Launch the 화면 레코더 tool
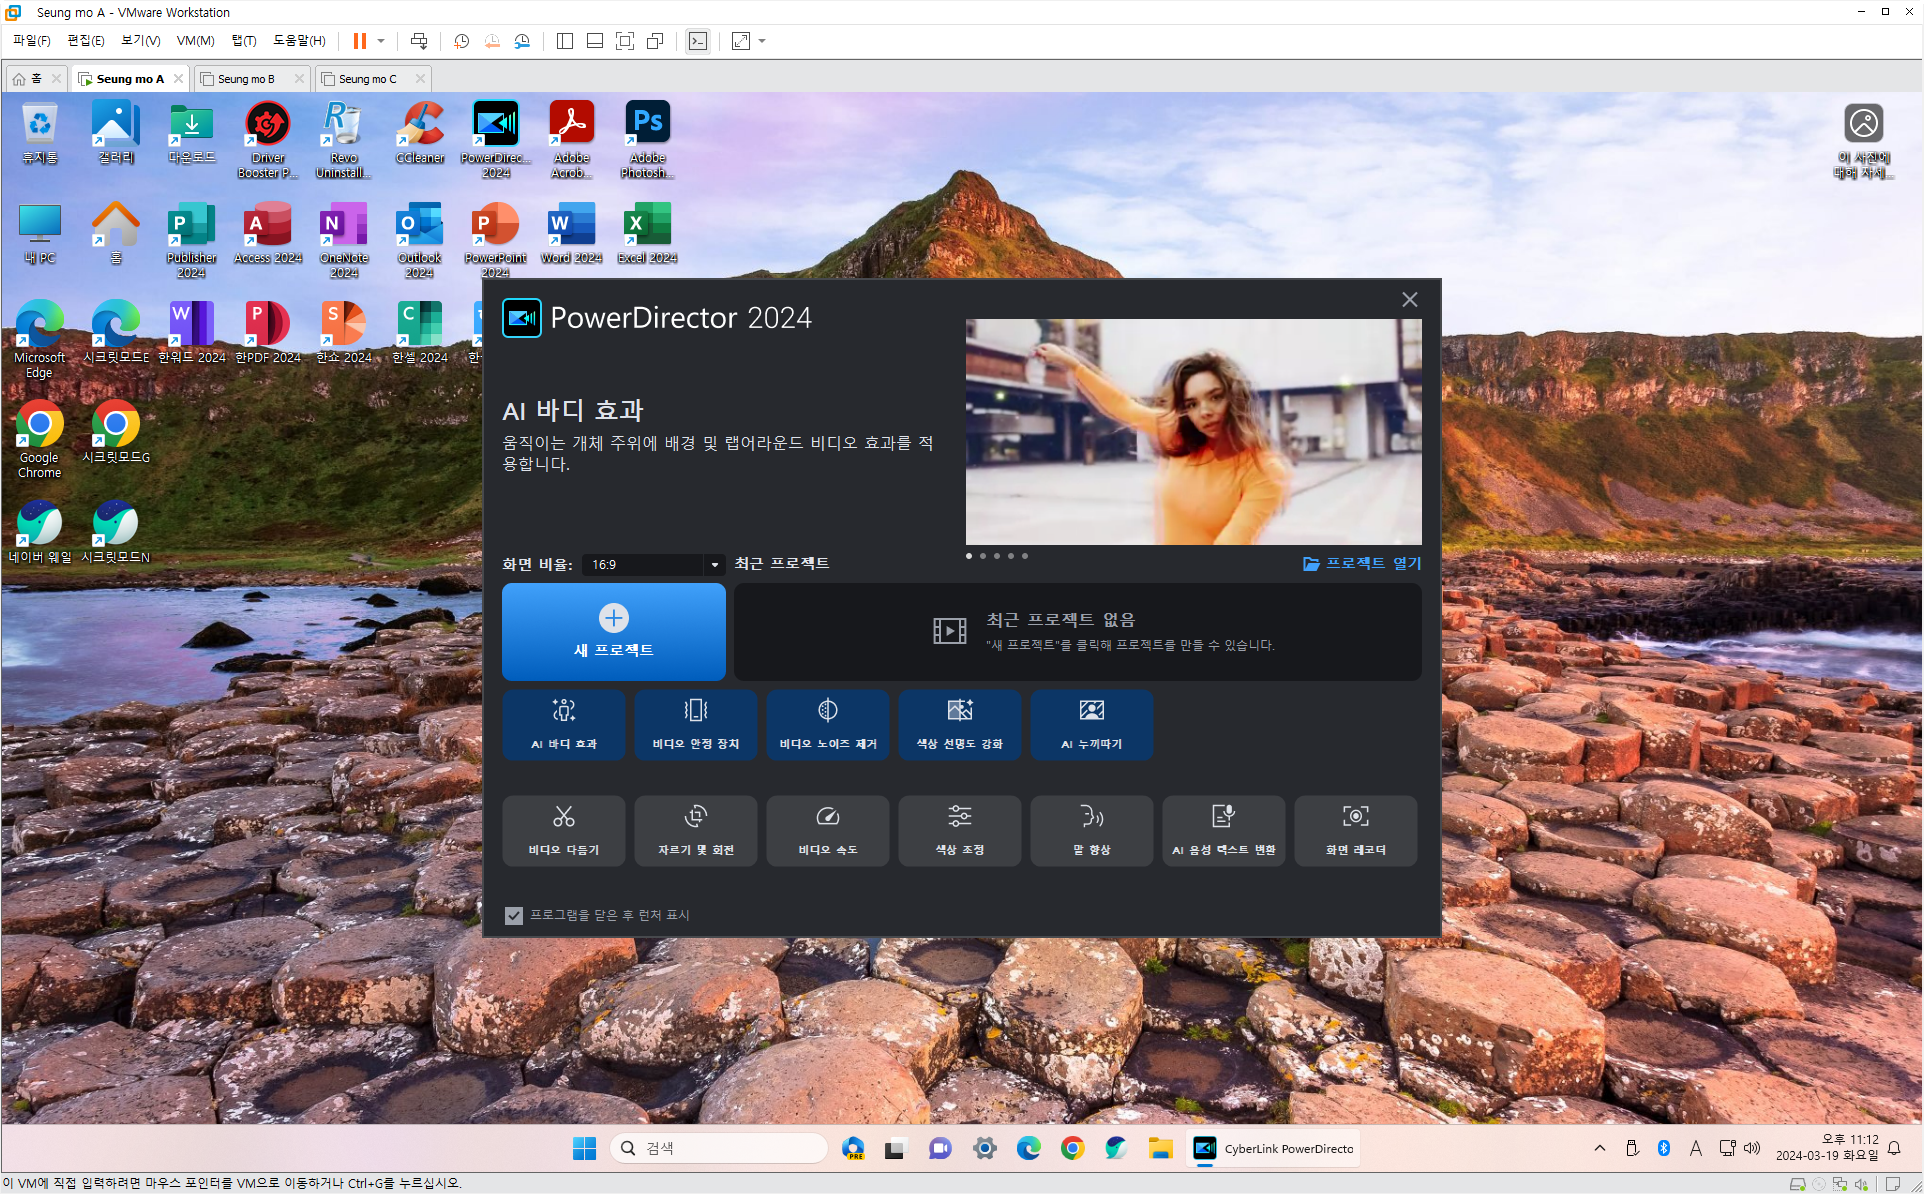 tap(1355, 830)
